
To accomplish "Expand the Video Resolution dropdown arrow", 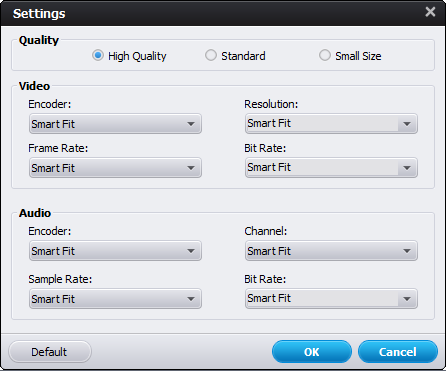I will pos(407,124).
